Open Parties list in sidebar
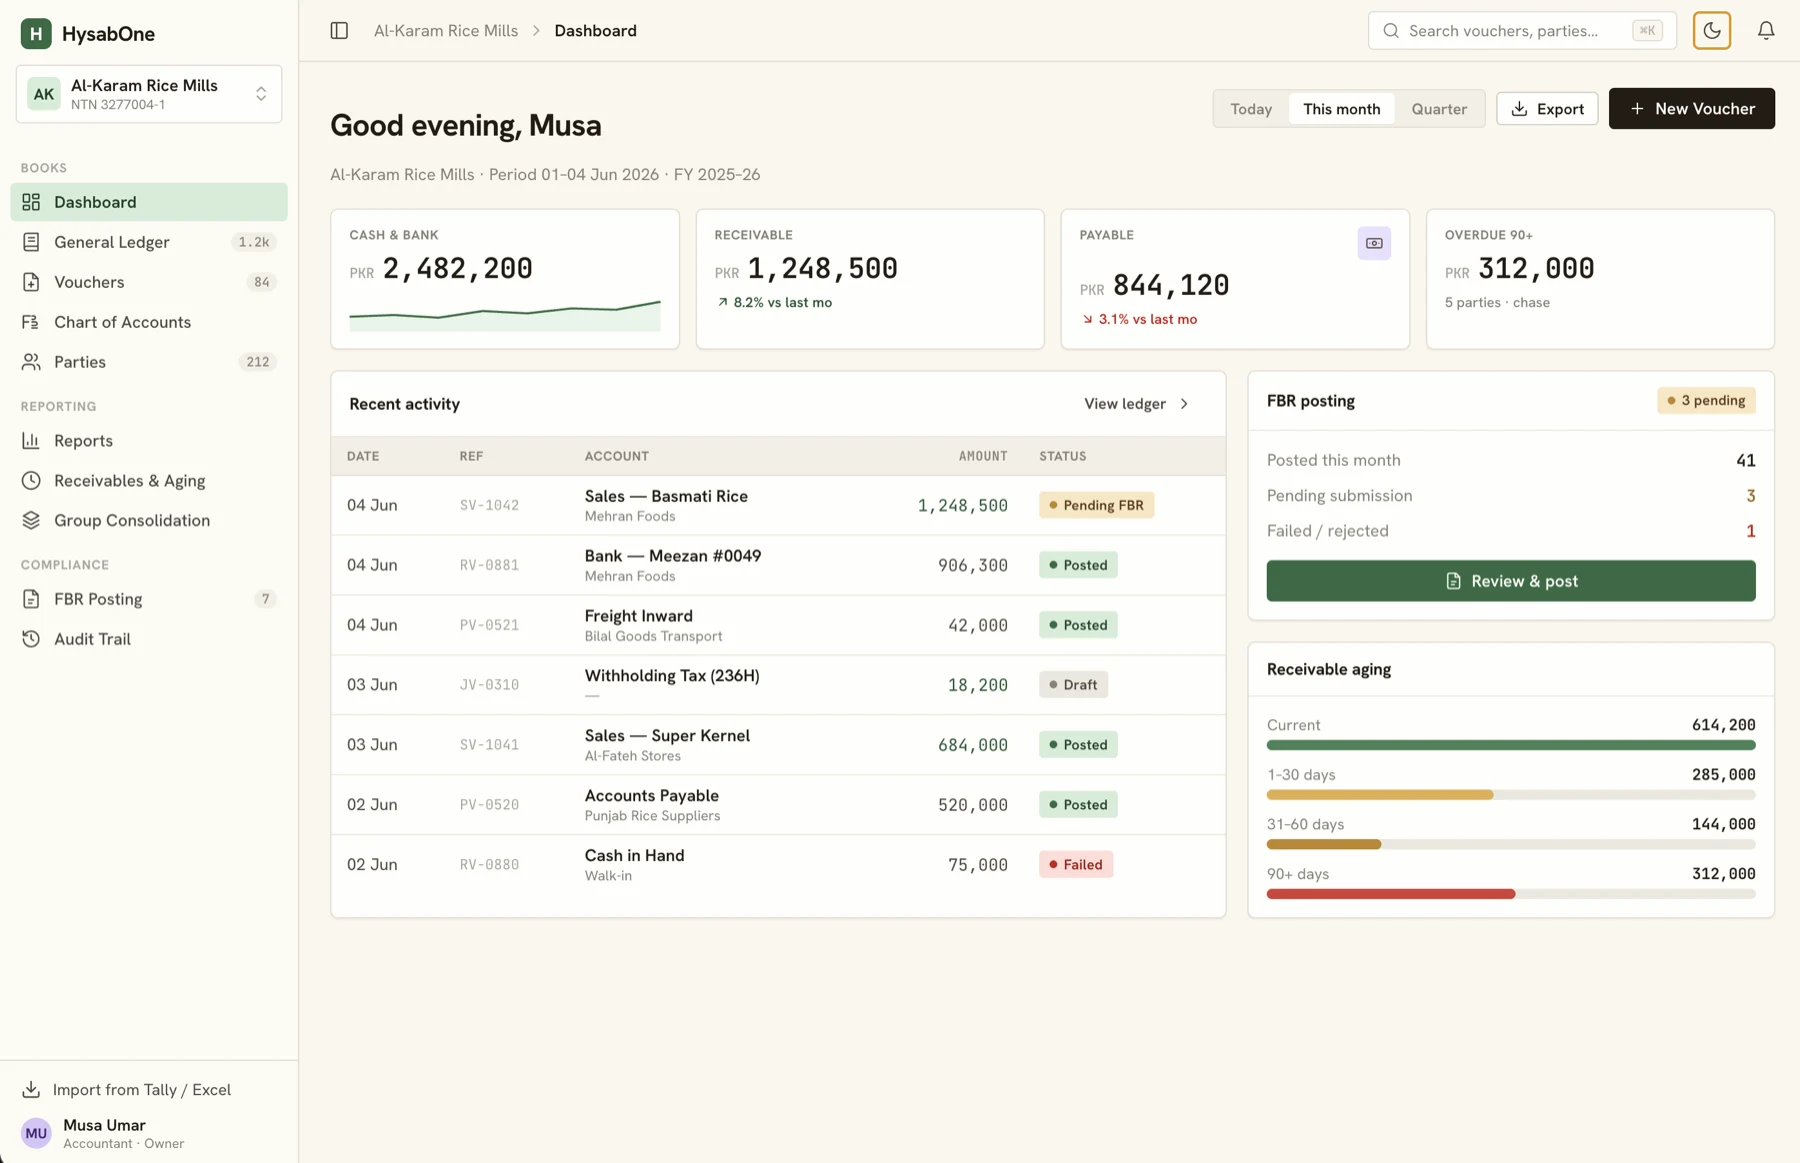Screen dimensions: 1800x1163 click(x=149, y=362)
